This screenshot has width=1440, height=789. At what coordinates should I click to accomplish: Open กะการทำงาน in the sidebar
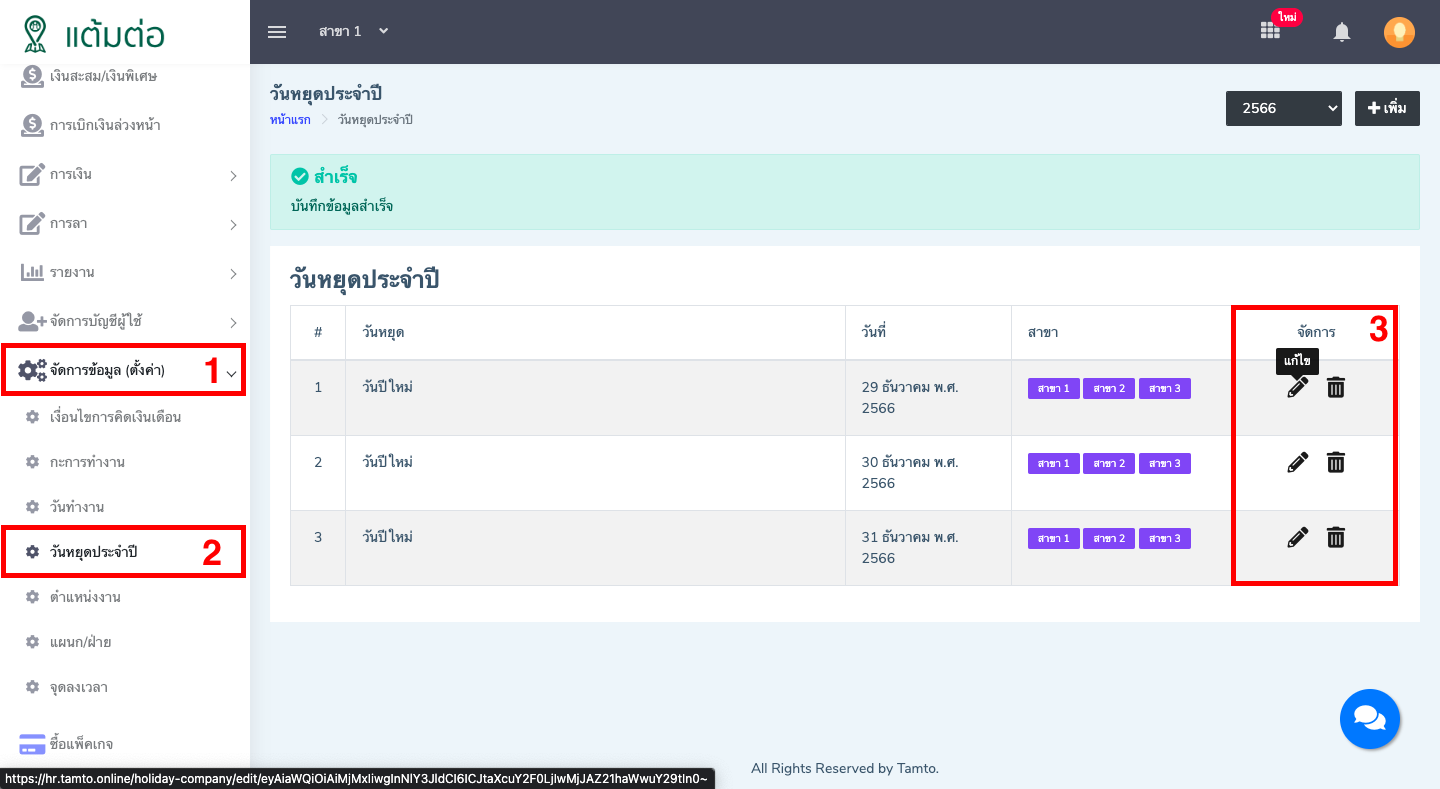[x=87, y=462]
